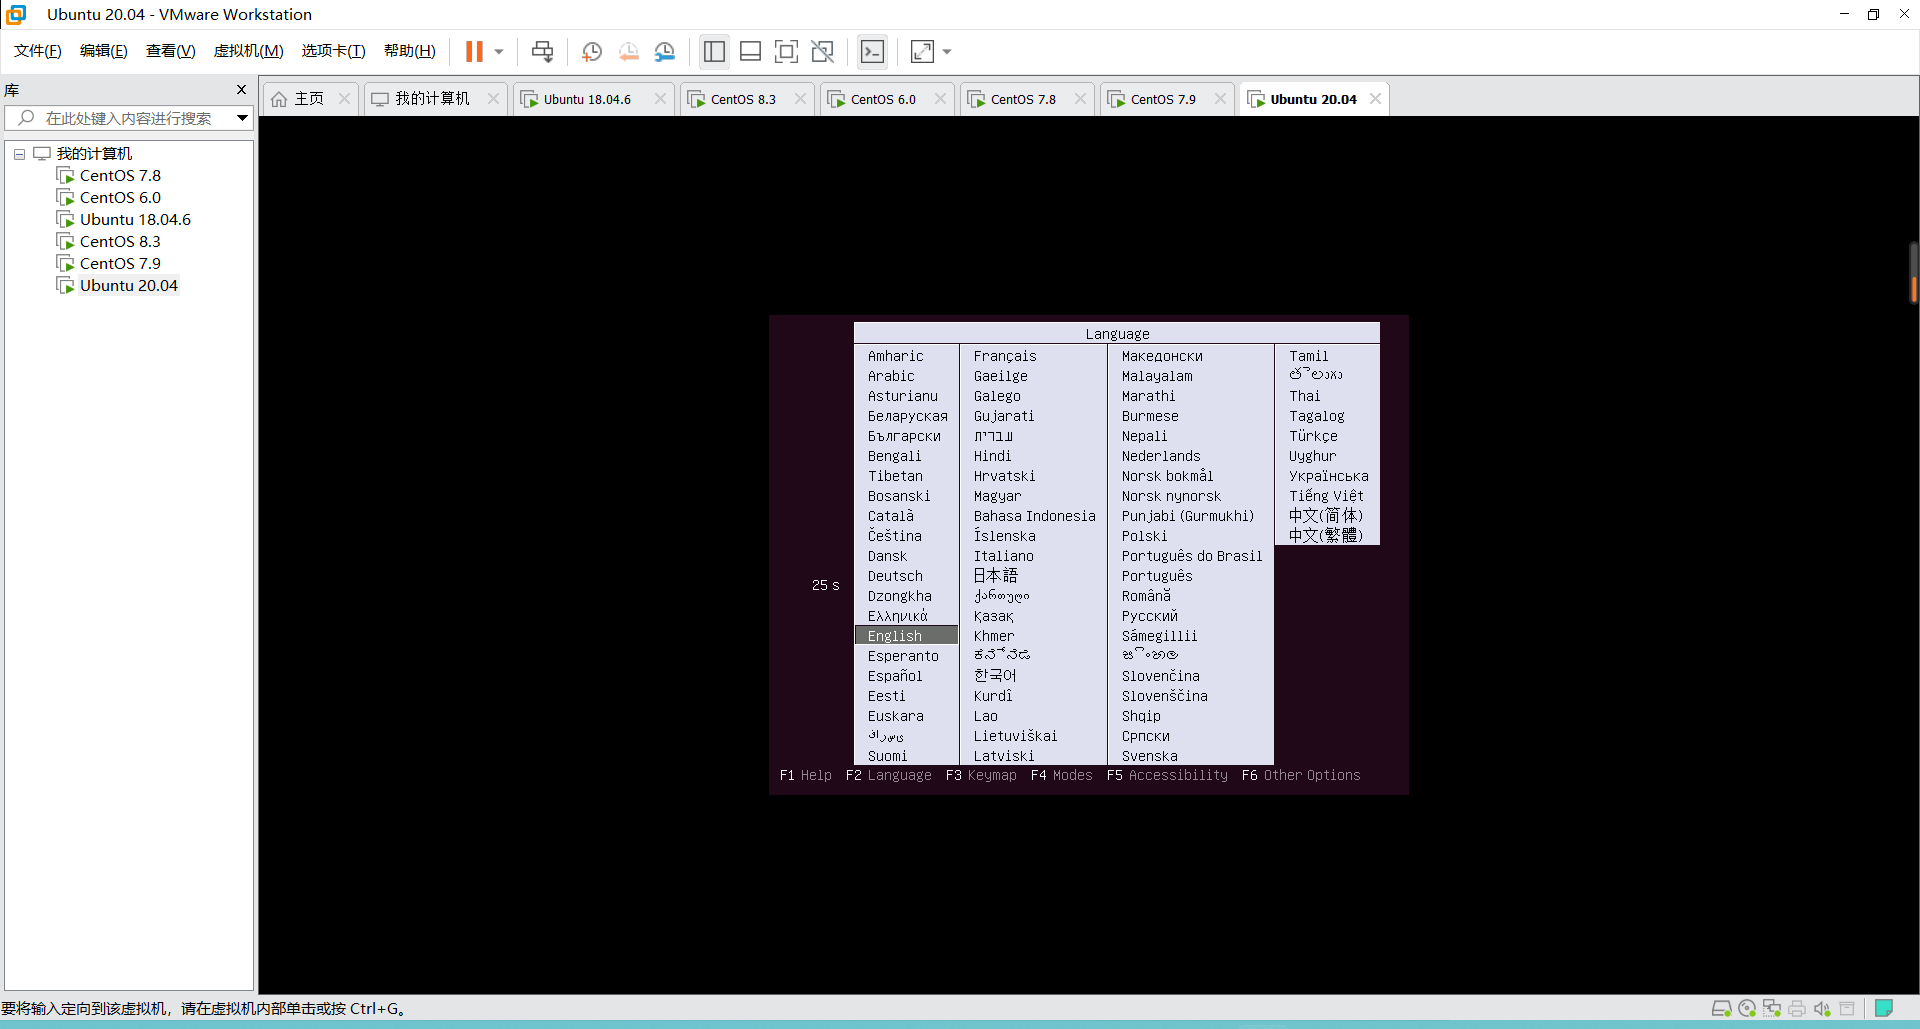Click the CD/DVD drive status icon
The width and height of the screenshot is (1920, 1029).
(1747, 1008)
